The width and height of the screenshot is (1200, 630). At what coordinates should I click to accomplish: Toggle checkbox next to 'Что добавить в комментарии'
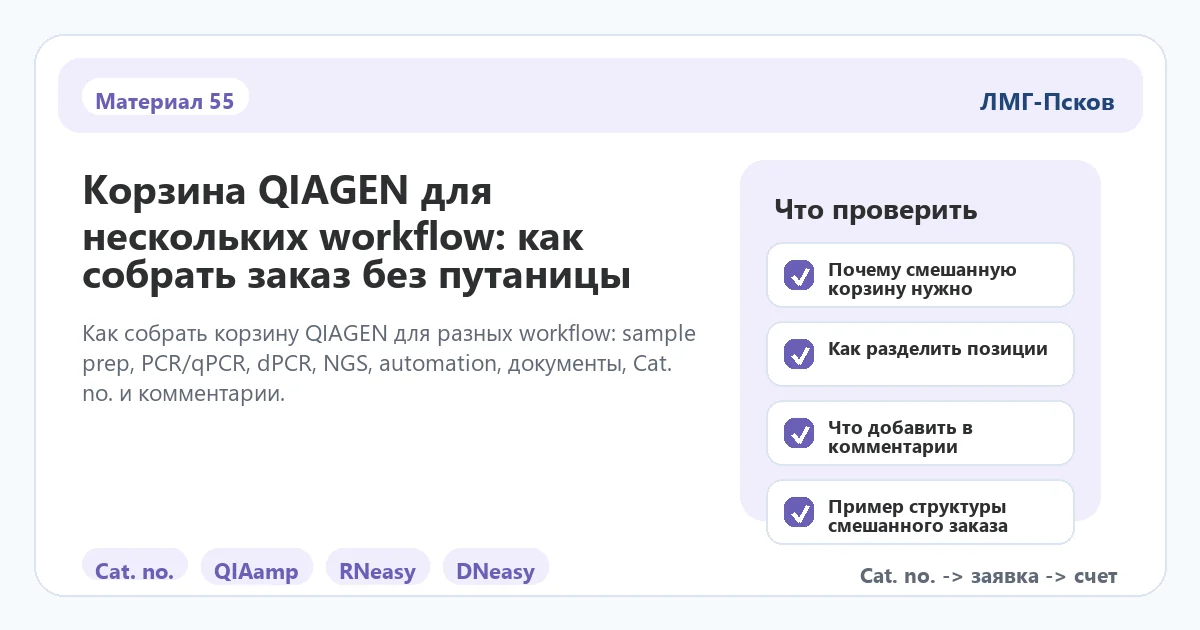point(799,433)
